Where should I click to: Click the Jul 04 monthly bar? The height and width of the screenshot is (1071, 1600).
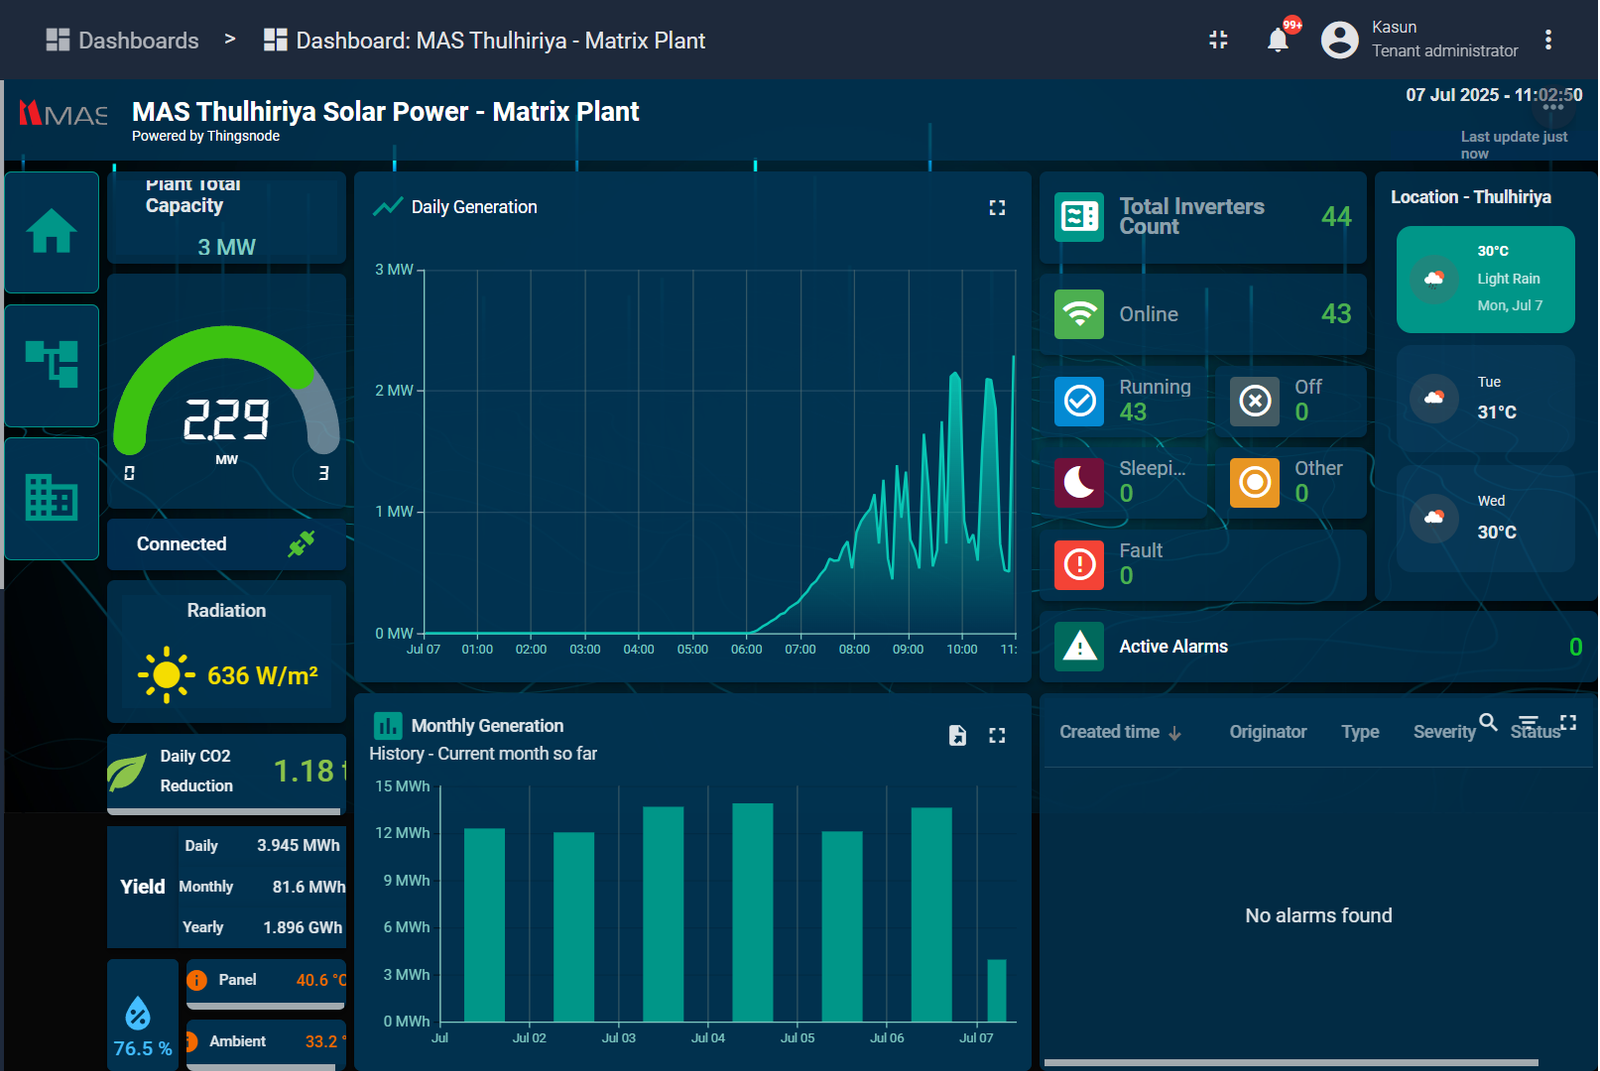[x=752, y=912]
